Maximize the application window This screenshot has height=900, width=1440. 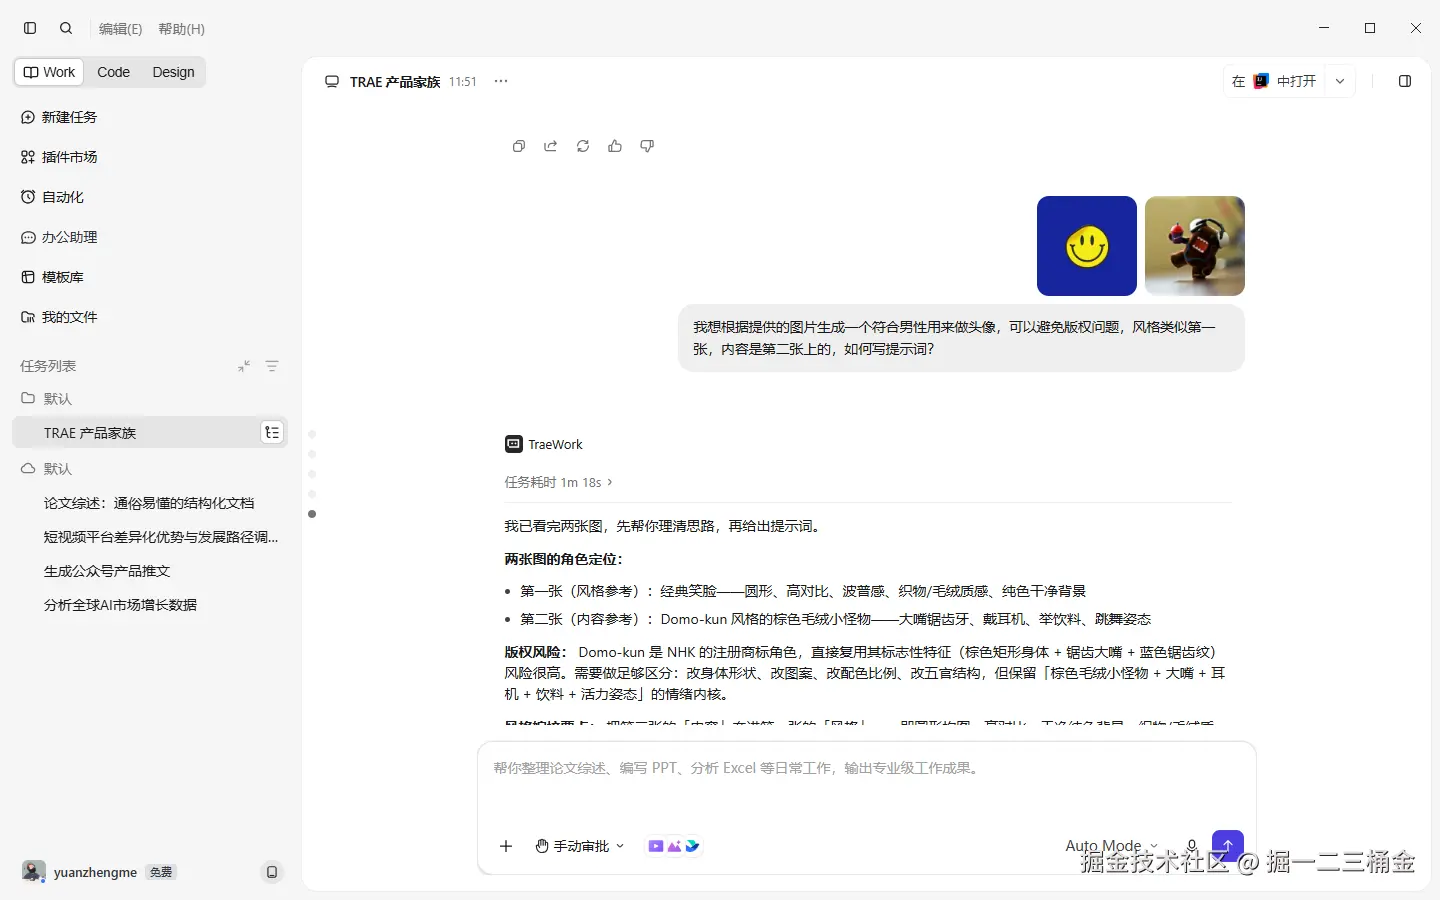point(1370,28)
